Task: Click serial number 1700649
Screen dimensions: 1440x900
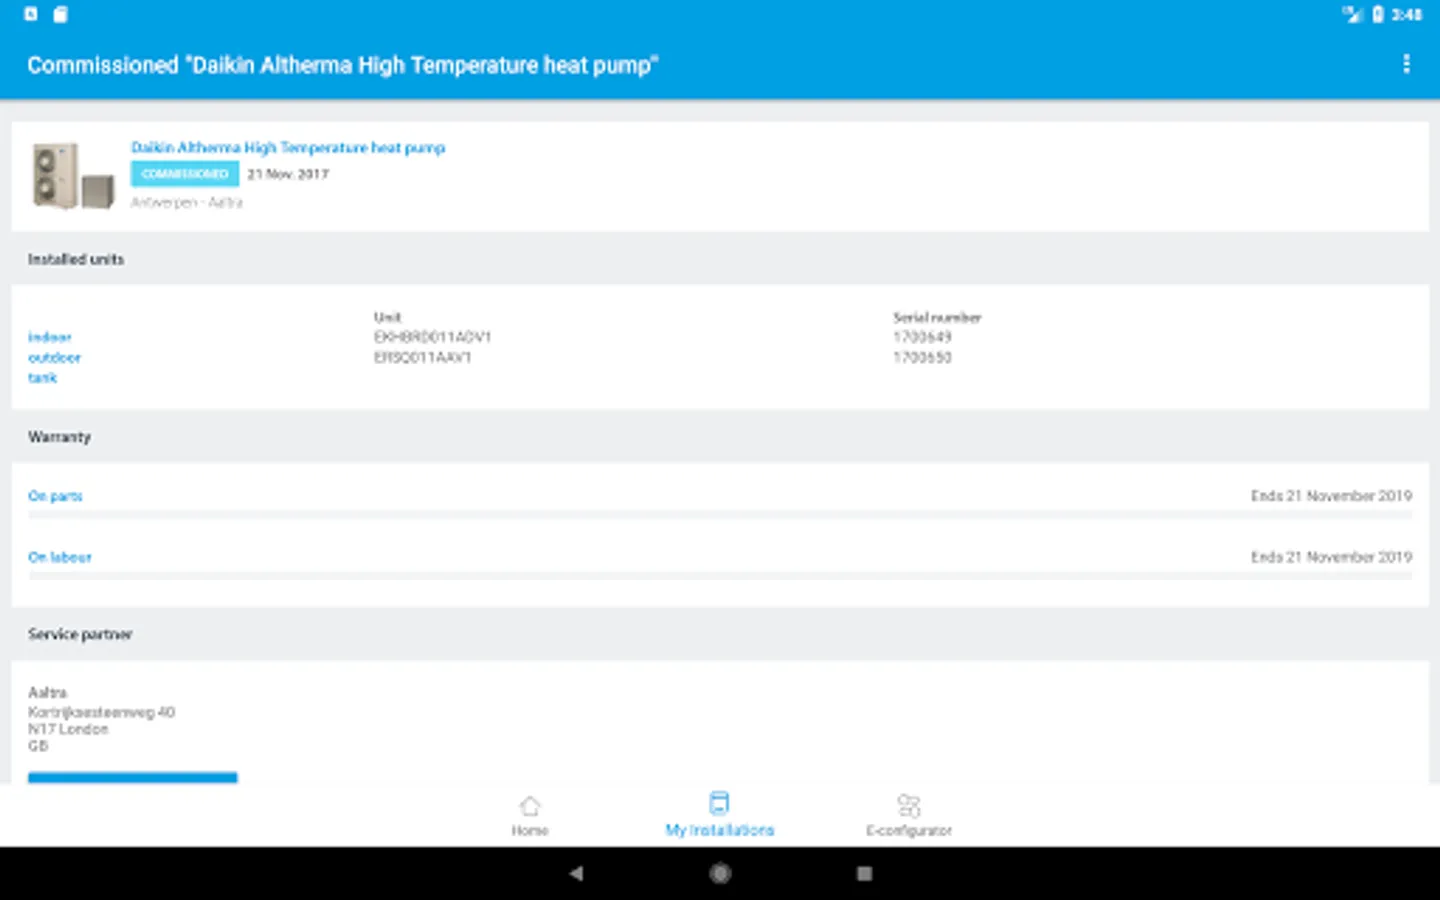Action: click(x=922, y=337)
